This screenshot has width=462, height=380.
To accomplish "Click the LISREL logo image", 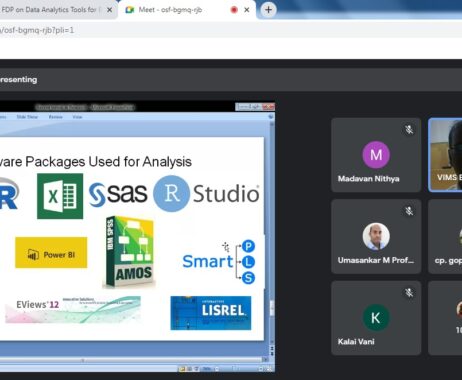I will pos(211,313).
